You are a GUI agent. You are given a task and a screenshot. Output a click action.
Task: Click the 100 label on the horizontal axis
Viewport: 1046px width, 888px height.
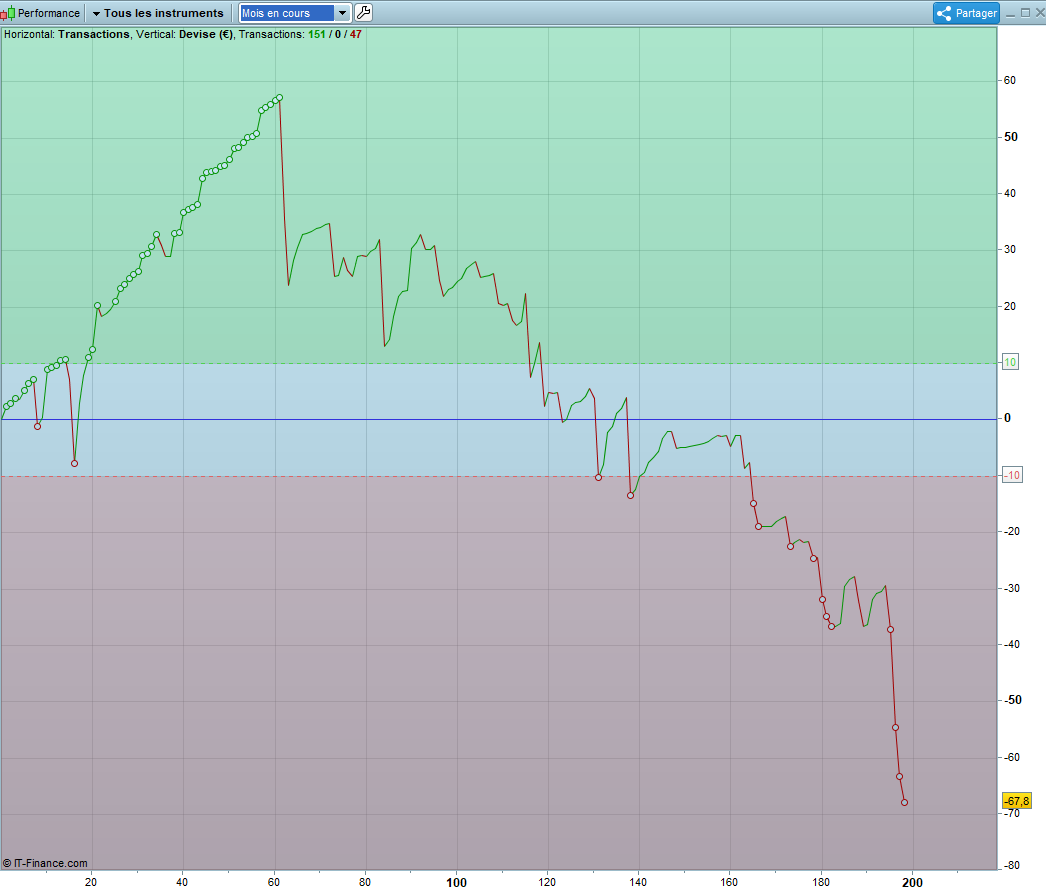(456, 882)
